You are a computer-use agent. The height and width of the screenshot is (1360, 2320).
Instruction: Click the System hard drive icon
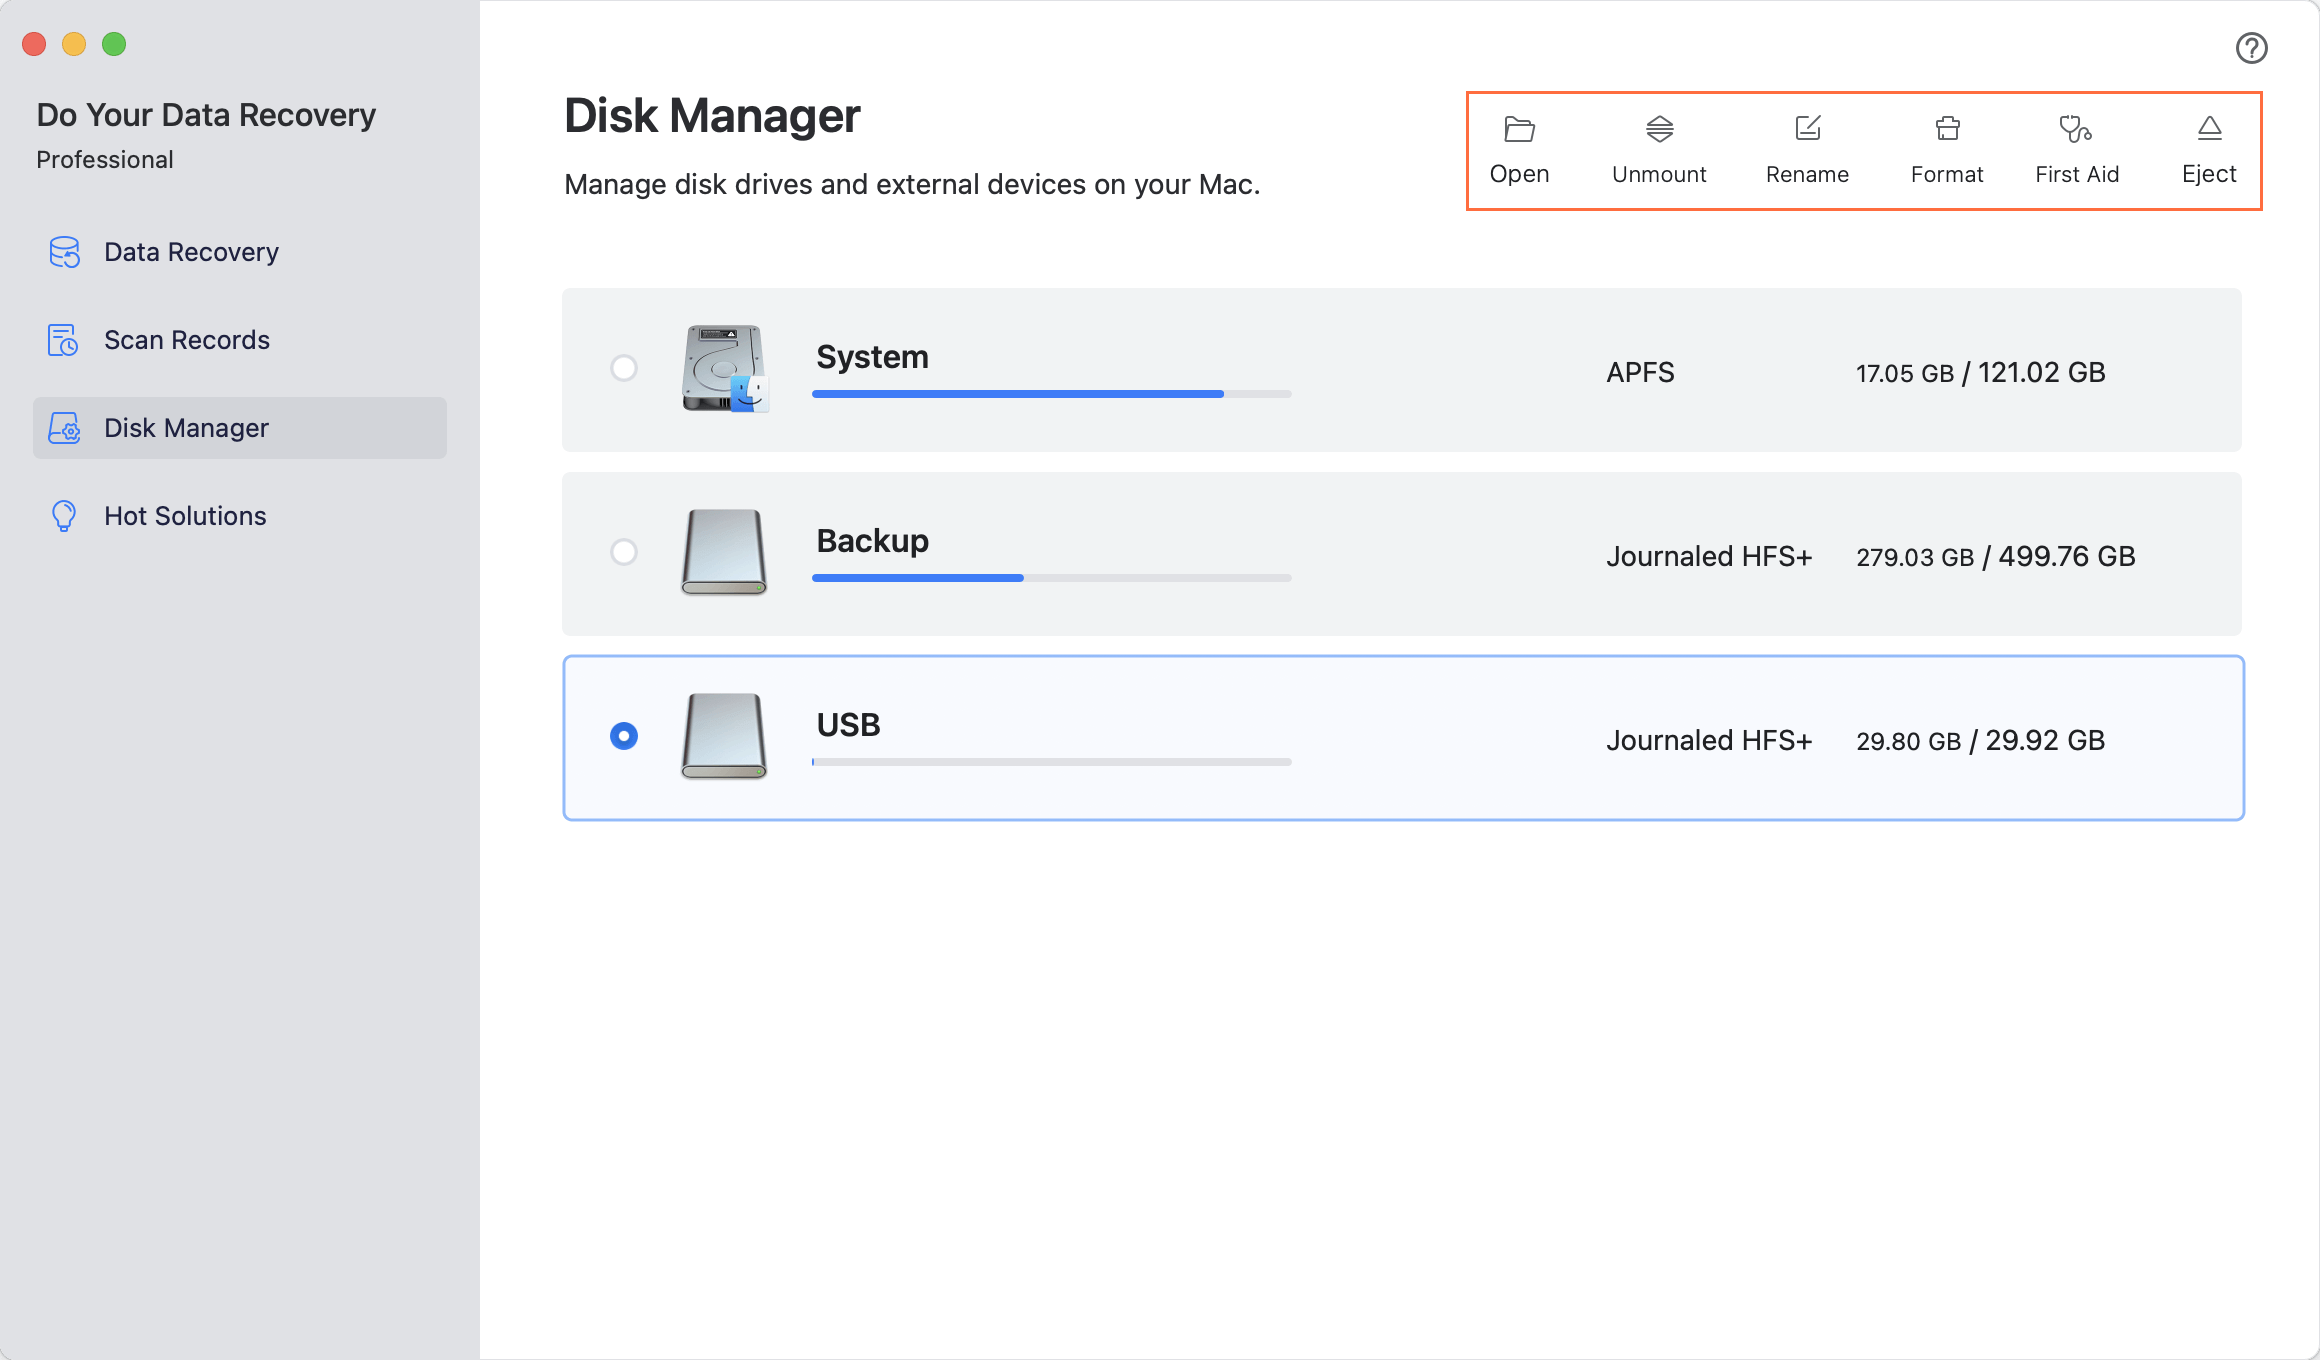pos(724,368)
